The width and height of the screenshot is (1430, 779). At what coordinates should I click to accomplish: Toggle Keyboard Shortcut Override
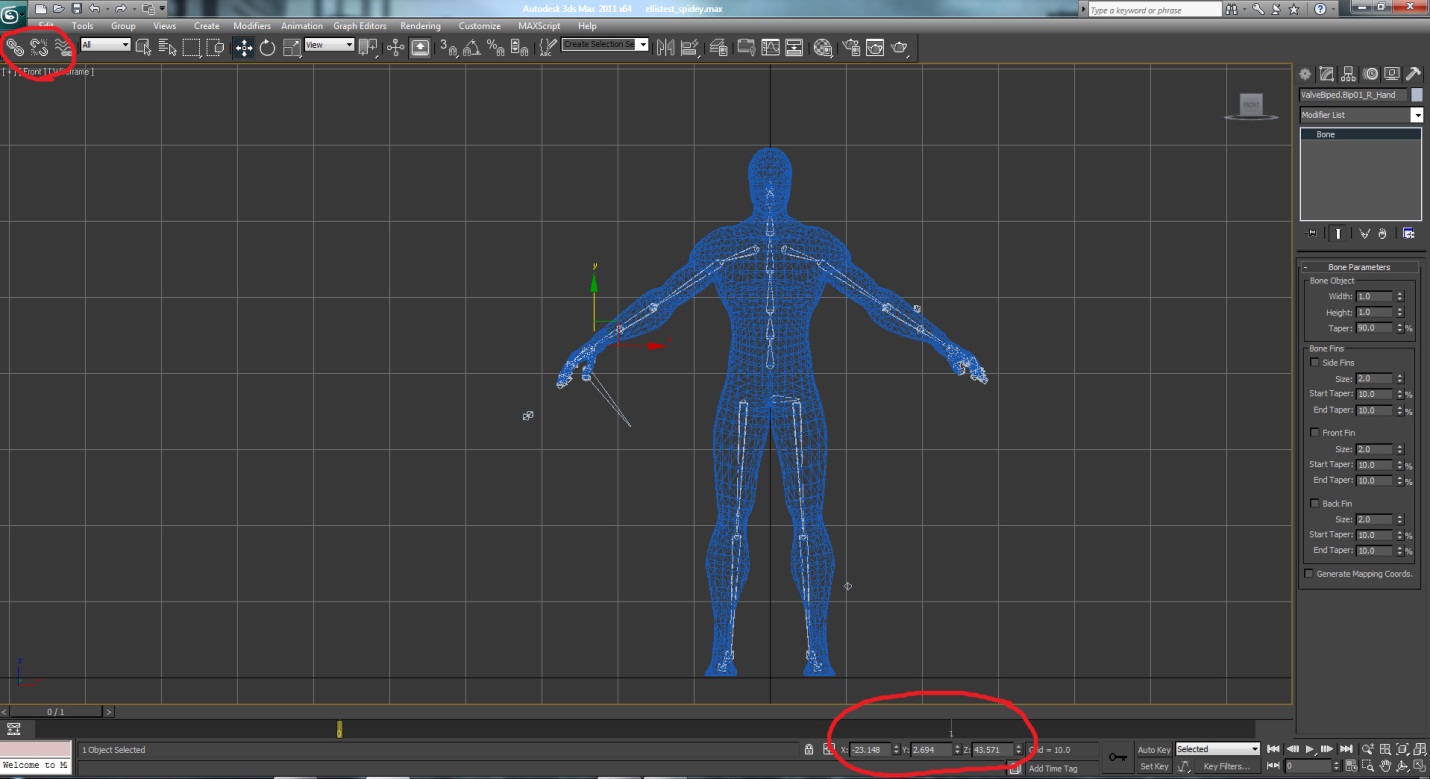tap(420, 47)
